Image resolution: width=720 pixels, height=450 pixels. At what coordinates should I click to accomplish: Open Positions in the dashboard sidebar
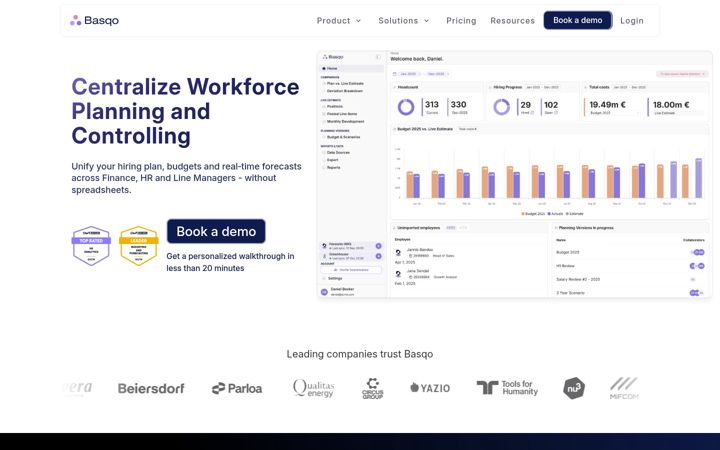click(x=334, y=106)
